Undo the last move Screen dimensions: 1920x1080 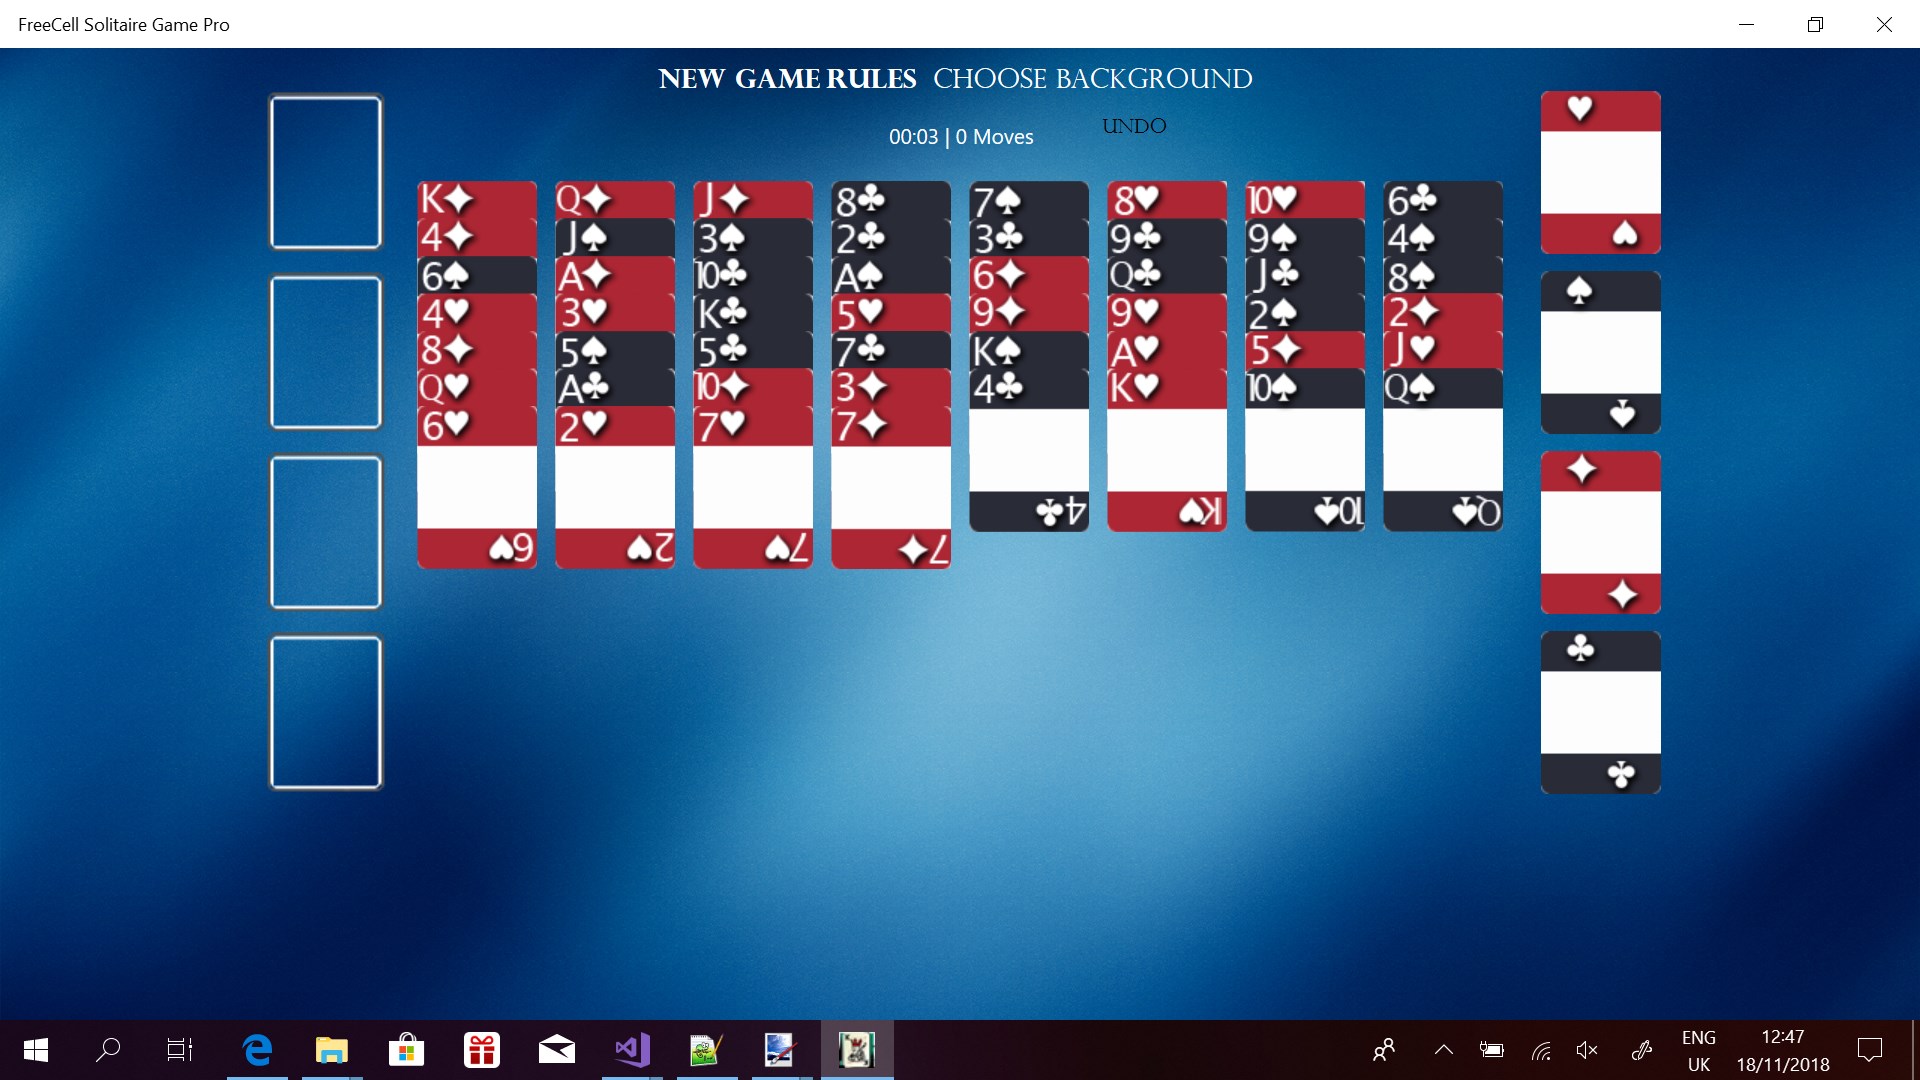point(1134,126)
